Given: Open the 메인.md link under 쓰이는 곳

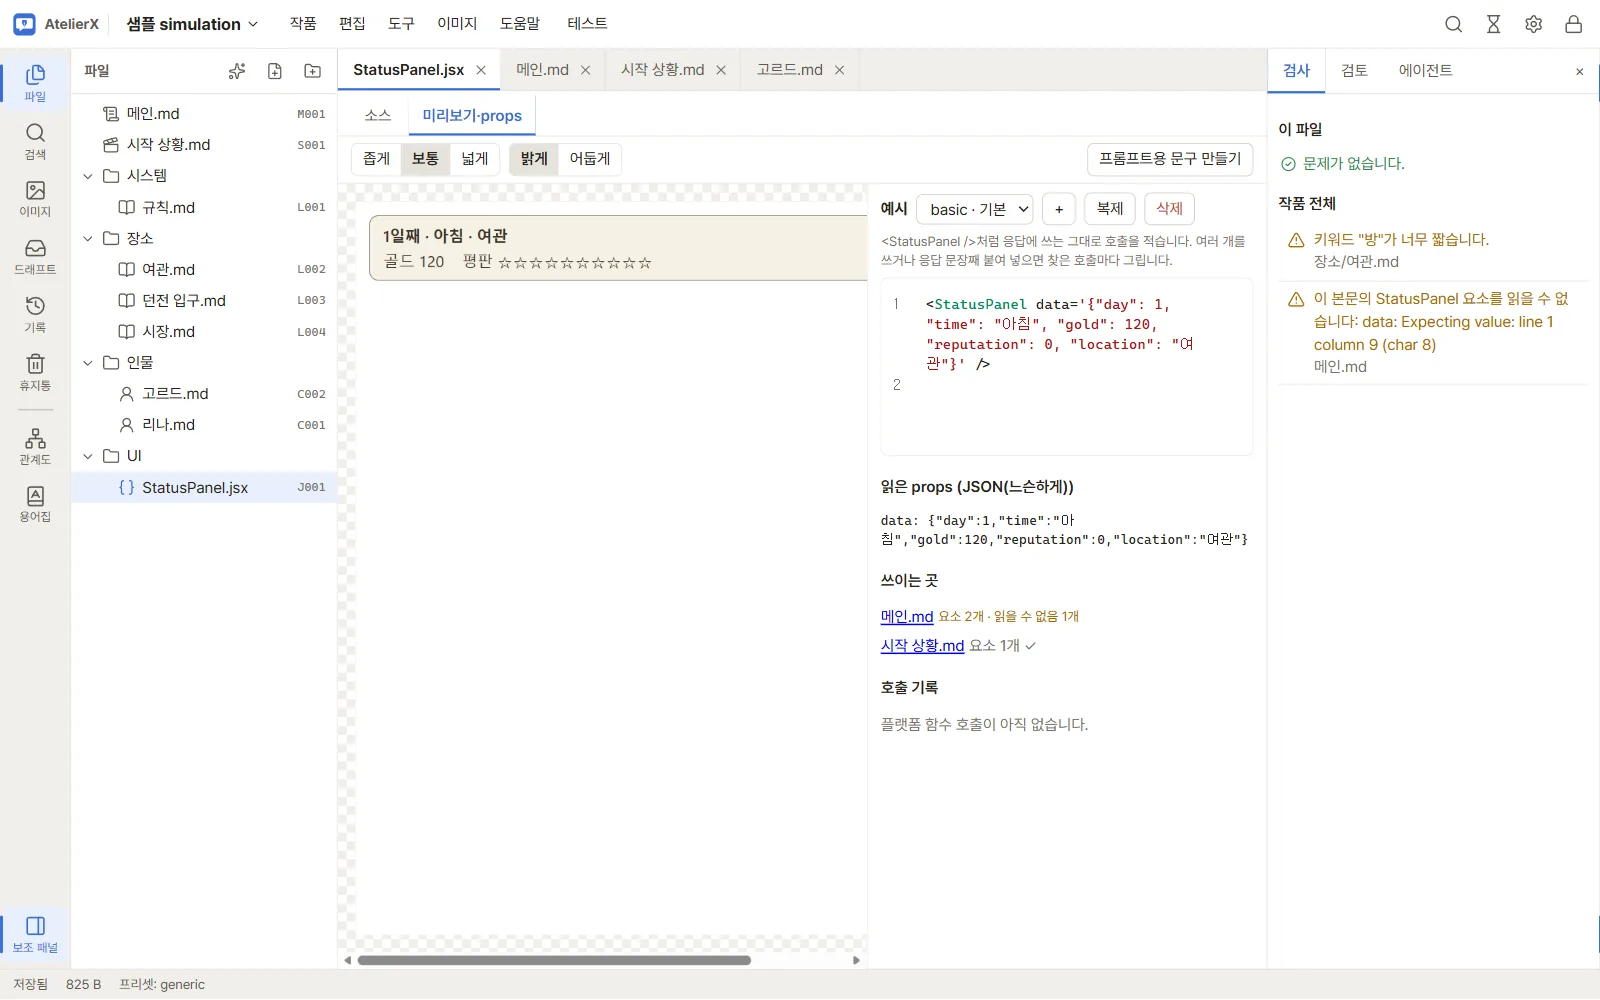Looking at the screenshot, I should coord(907,617).
